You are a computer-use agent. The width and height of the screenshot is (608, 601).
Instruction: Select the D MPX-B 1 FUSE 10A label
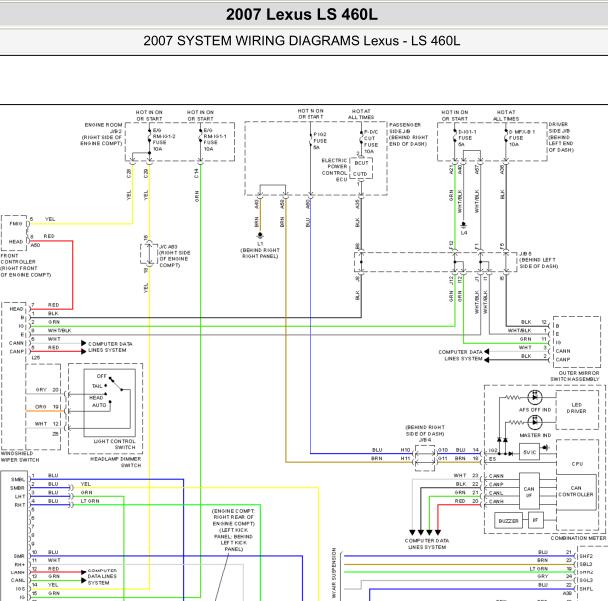click(522, 138)
